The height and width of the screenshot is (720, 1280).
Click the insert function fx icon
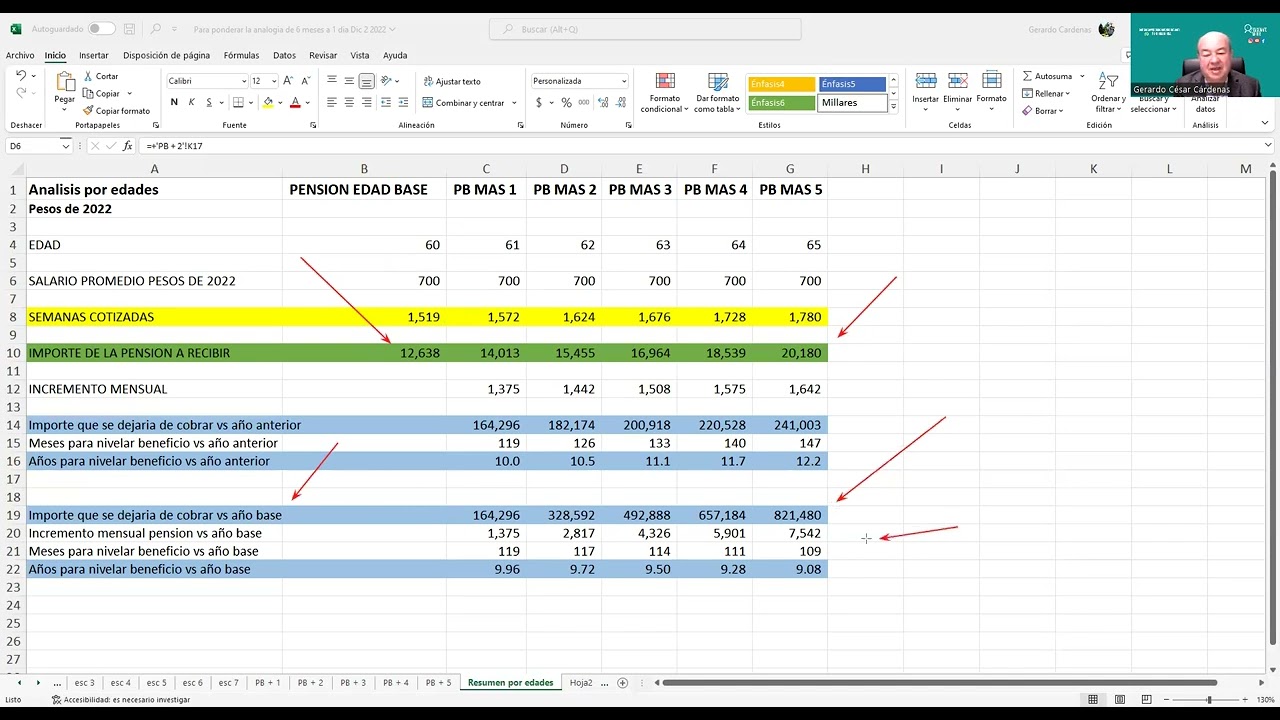127,146
